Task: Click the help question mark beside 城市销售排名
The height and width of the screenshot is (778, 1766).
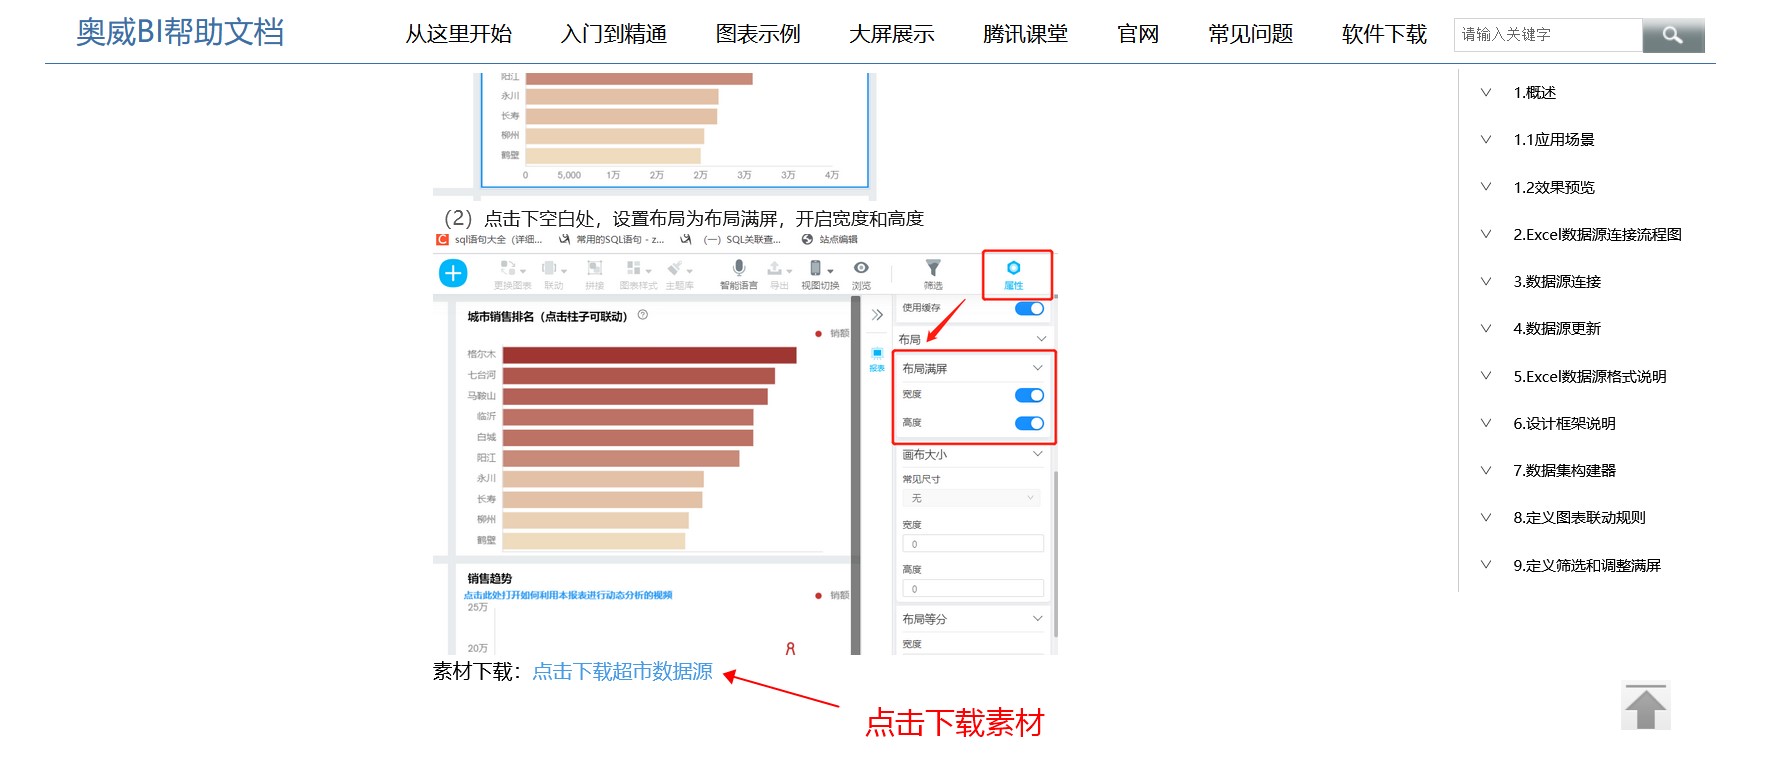Action: 643,315
